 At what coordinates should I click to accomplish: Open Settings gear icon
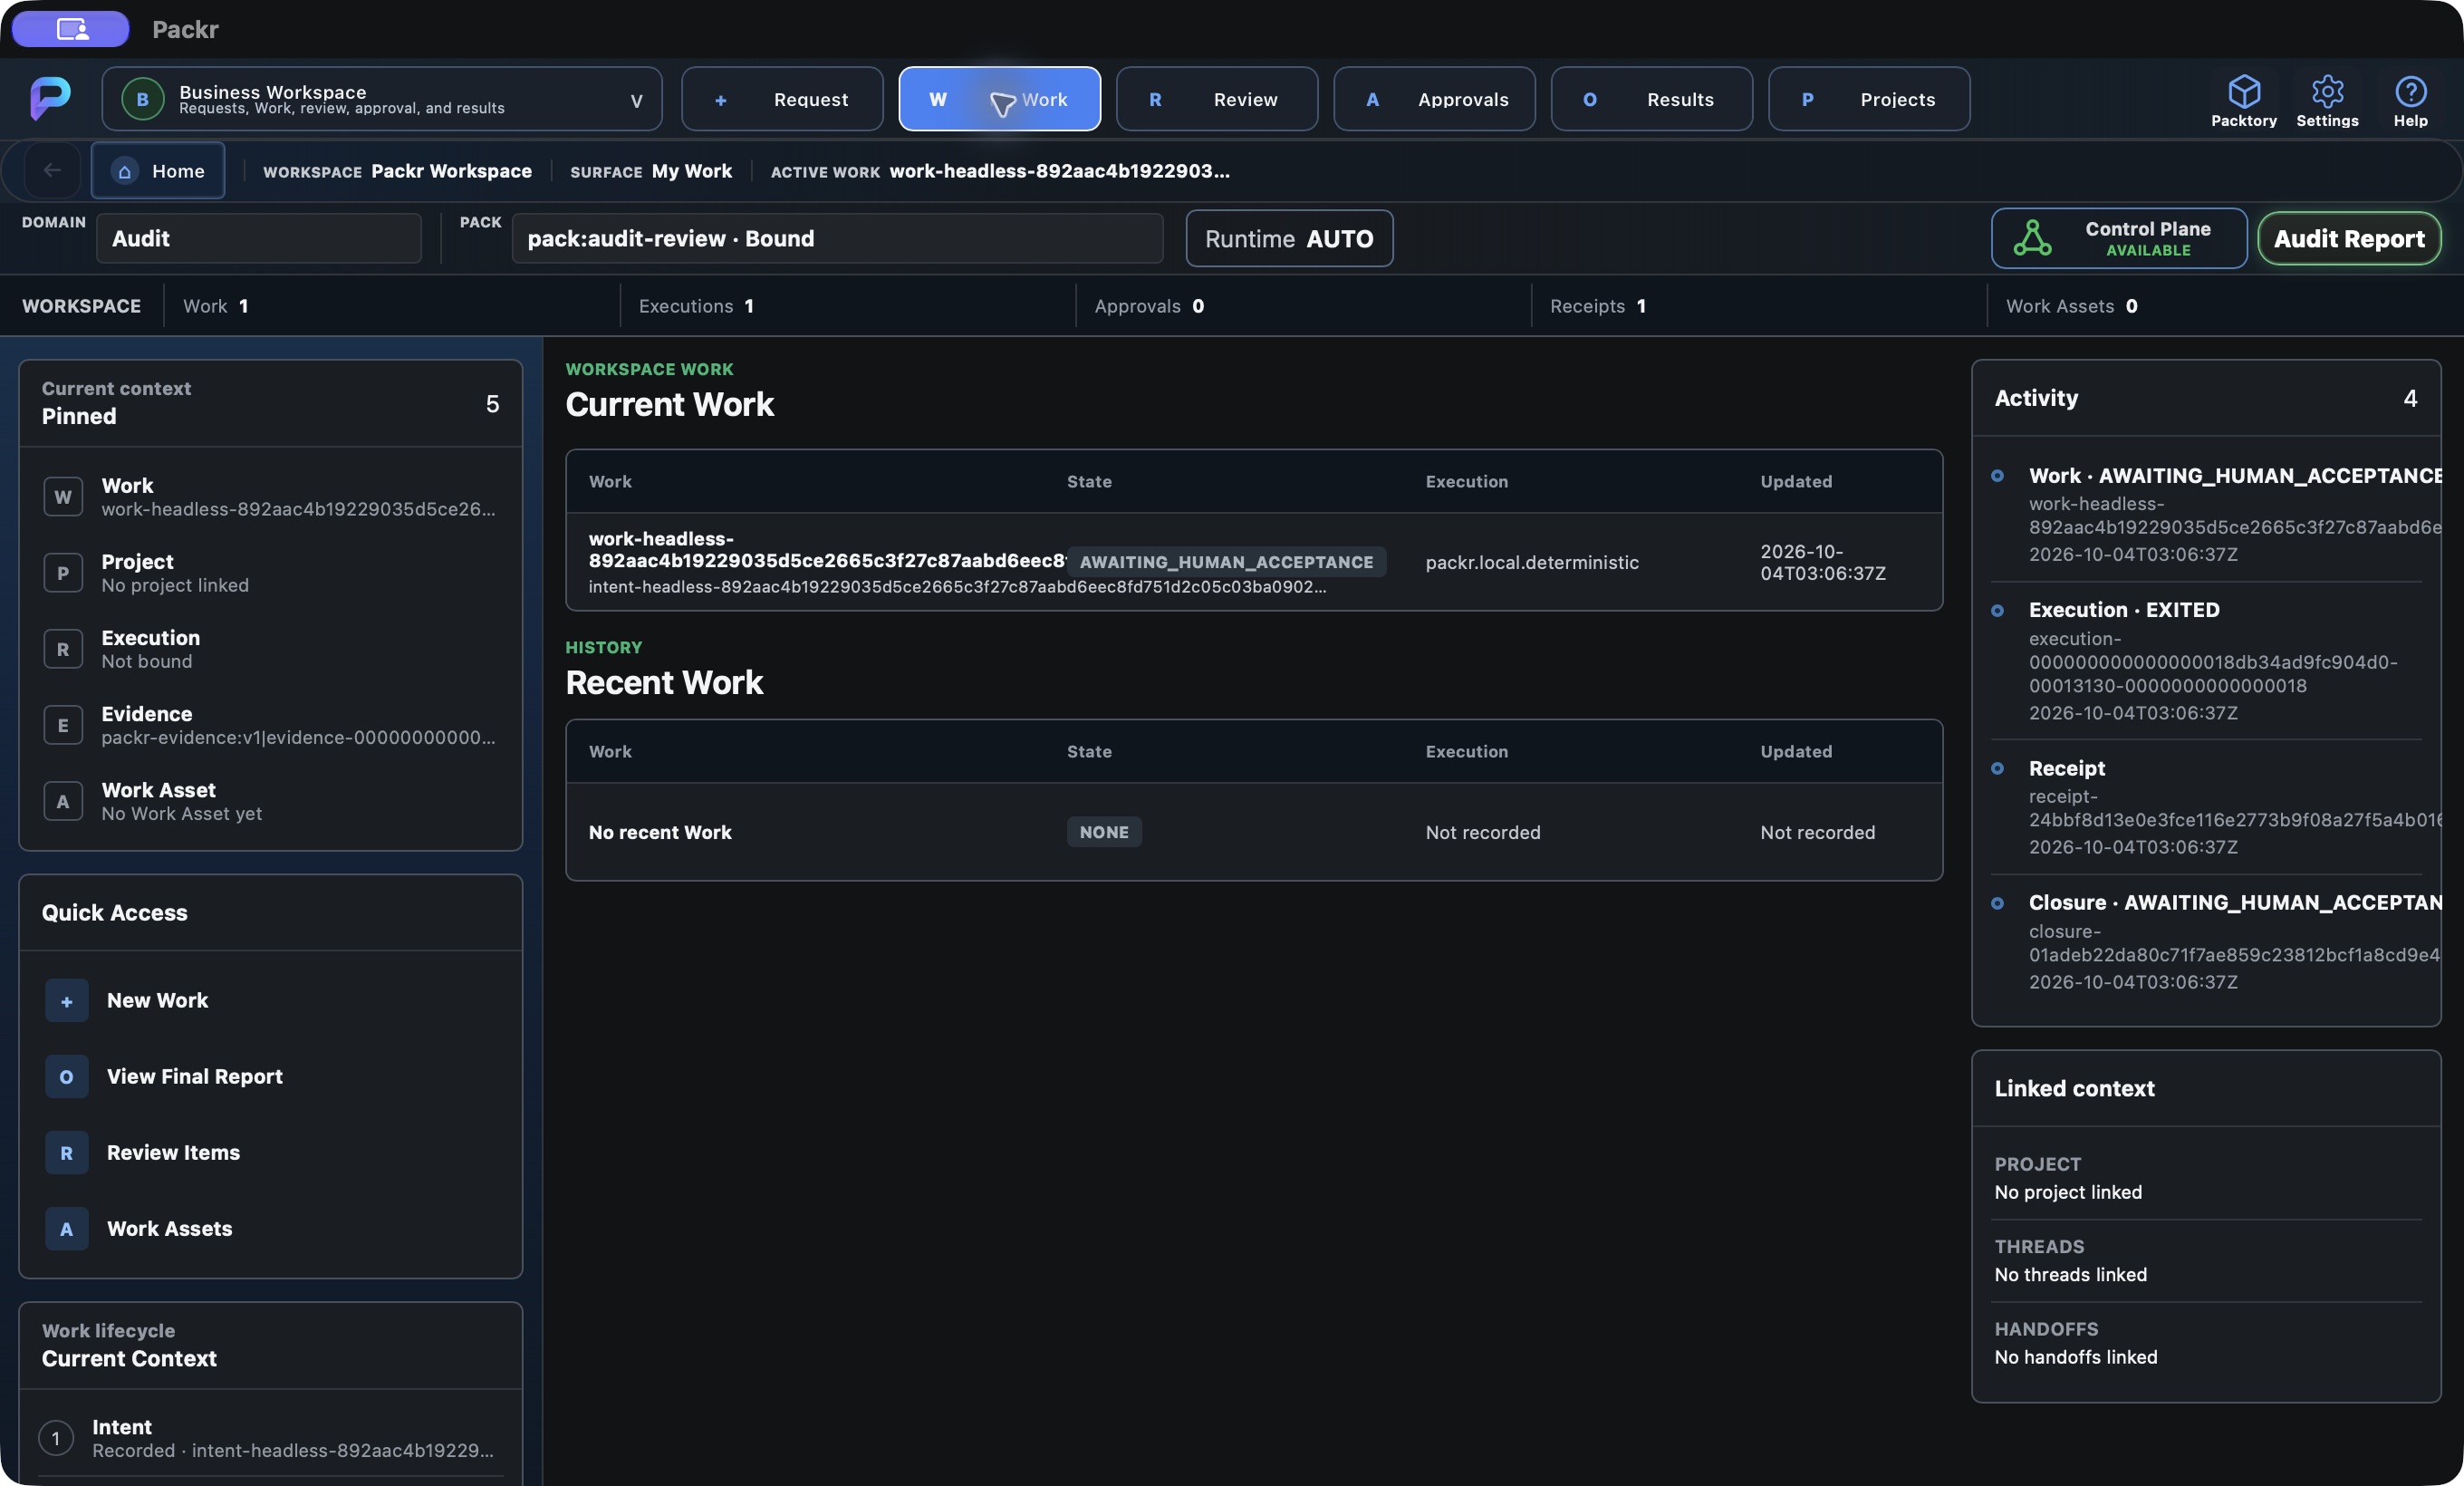coord(2327,92)
